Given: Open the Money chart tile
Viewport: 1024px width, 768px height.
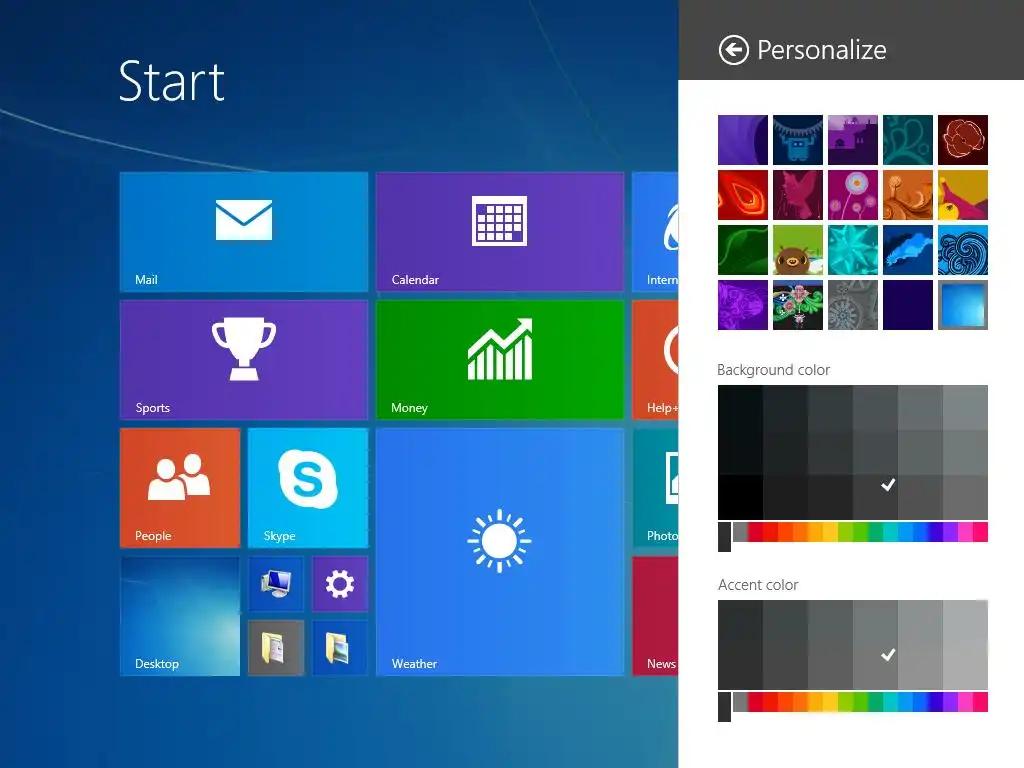Looking at the screenshot, I should tap(500, 360).
